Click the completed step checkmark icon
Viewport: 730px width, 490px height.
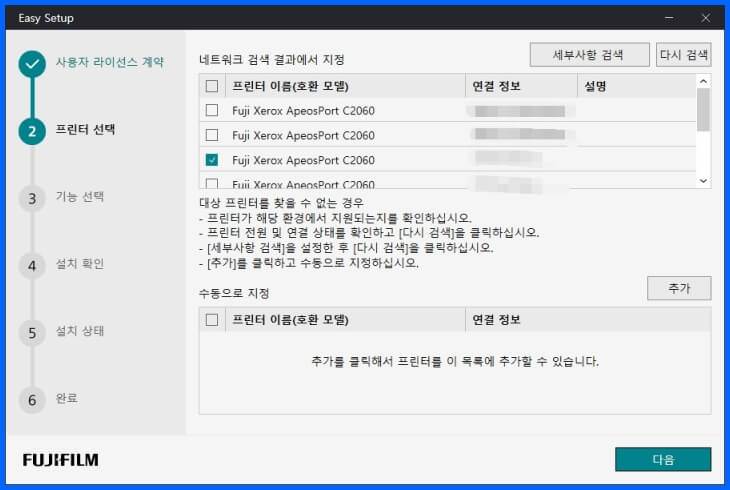(32, 64)
